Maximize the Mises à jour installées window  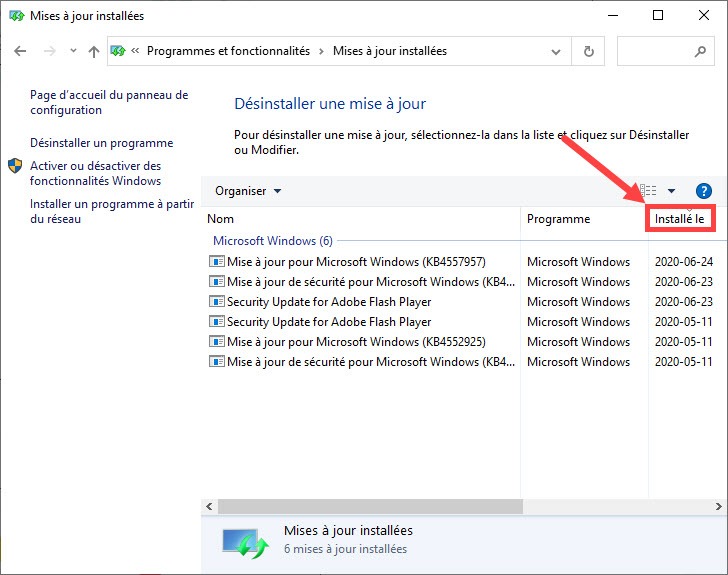click(x=657, y=15)
